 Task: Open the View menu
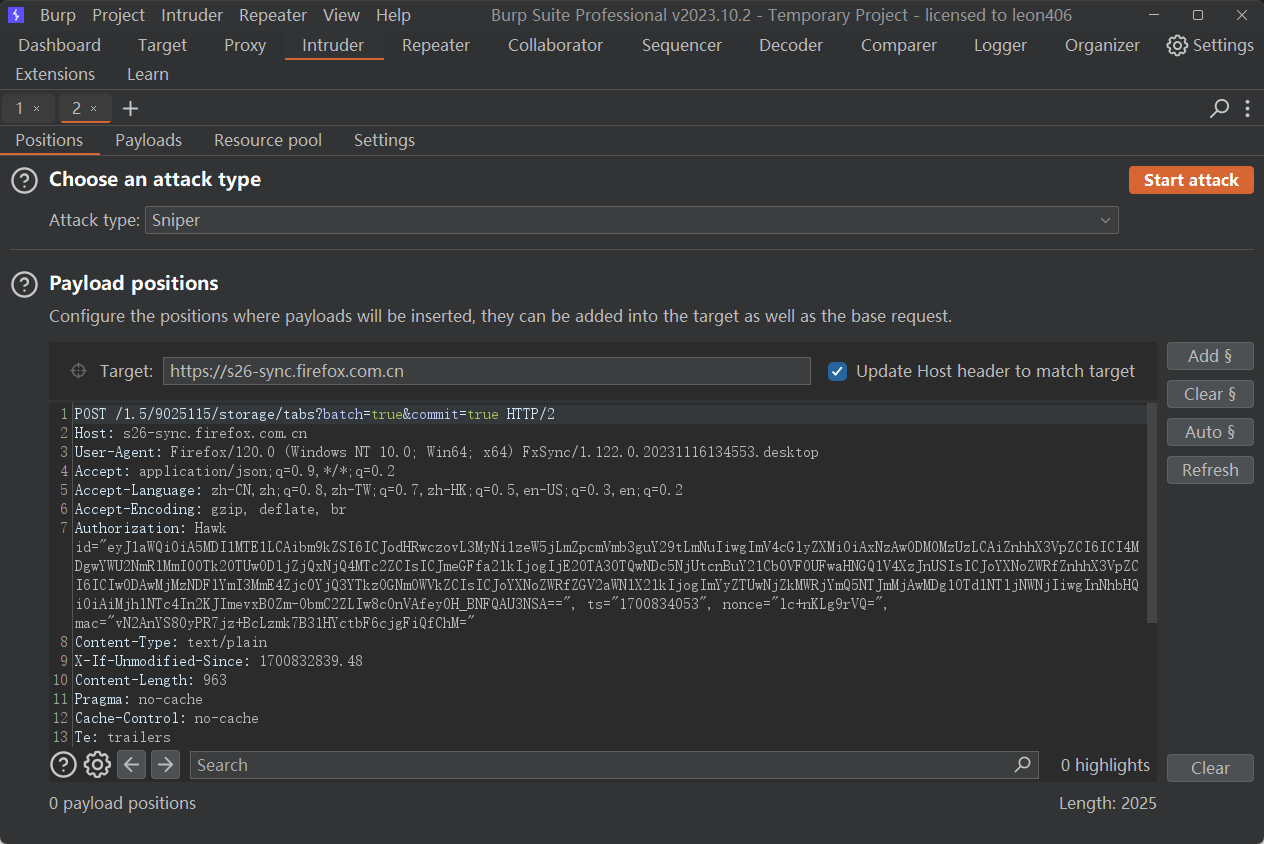(x=341, y=15)
